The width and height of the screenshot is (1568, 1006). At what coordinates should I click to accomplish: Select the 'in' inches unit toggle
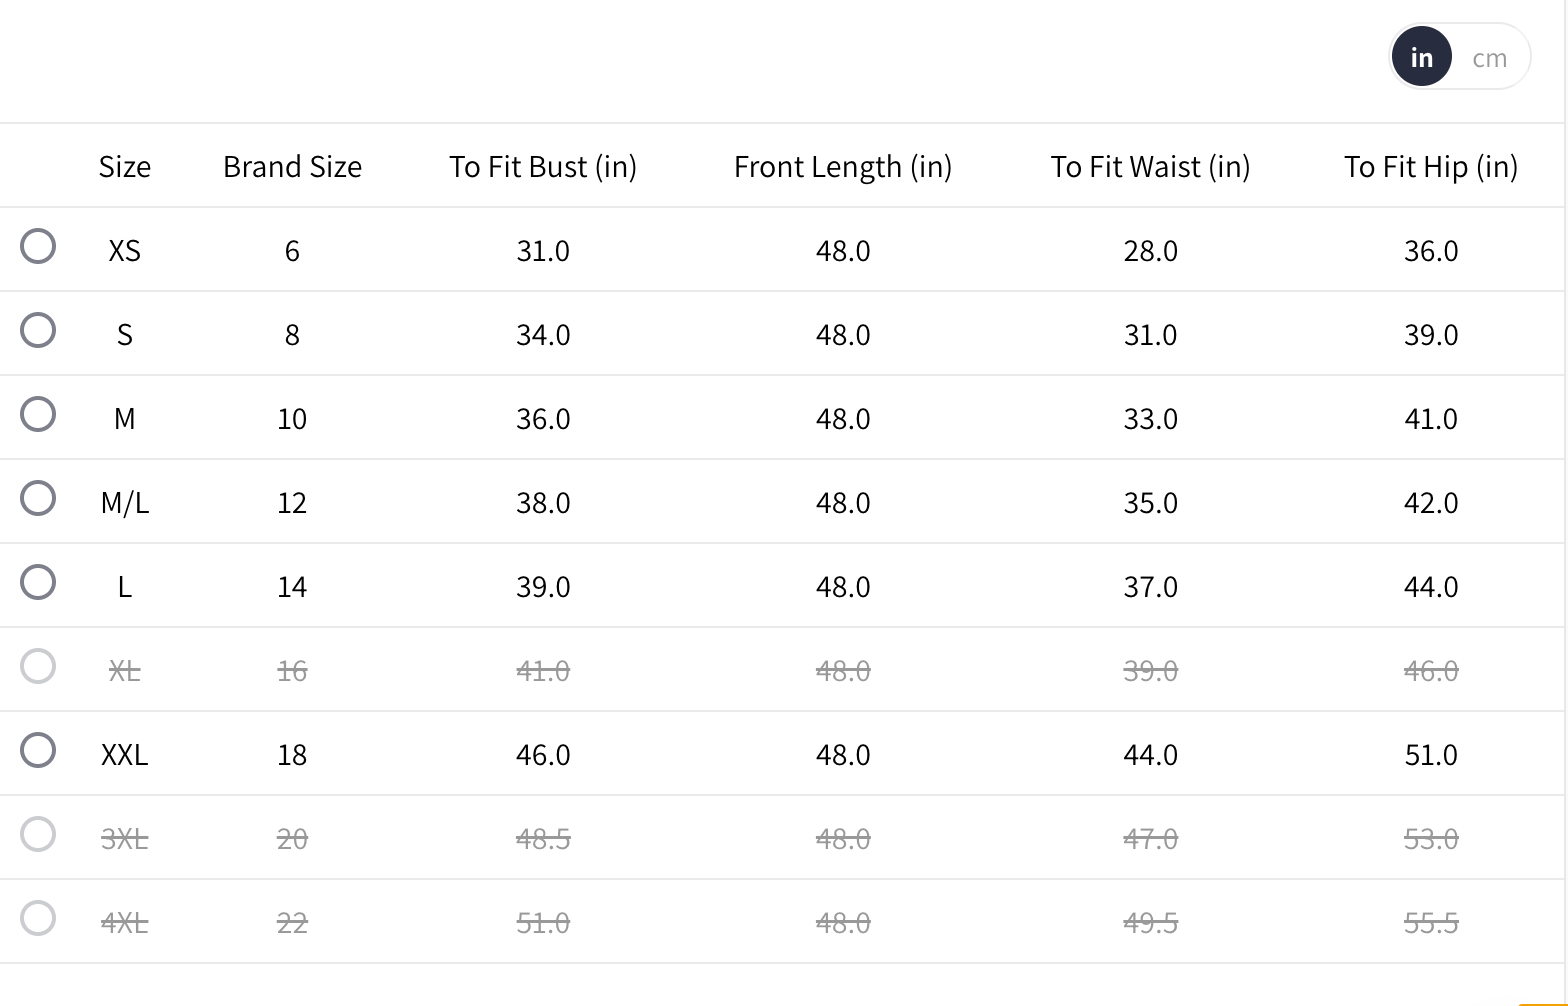click(1421, 58)
